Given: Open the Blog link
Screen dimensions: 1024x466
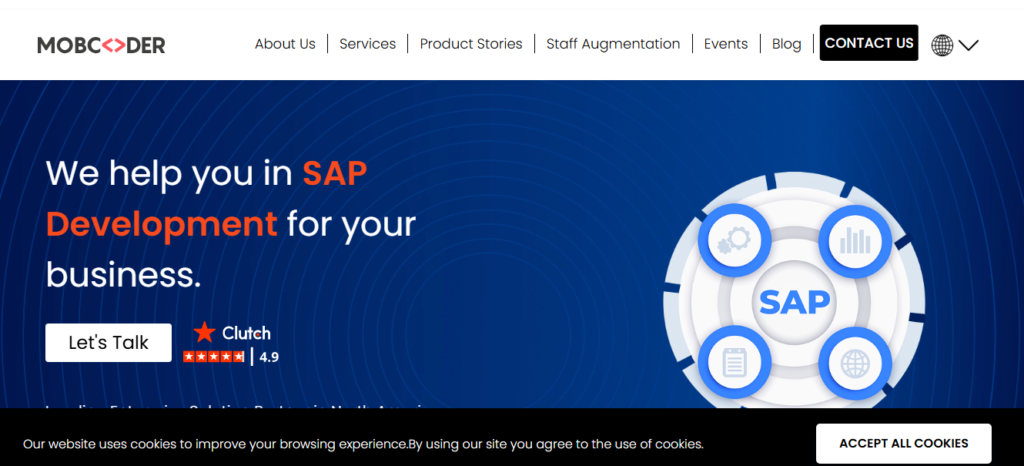Looking at the screenshot, I should [786, 44].
